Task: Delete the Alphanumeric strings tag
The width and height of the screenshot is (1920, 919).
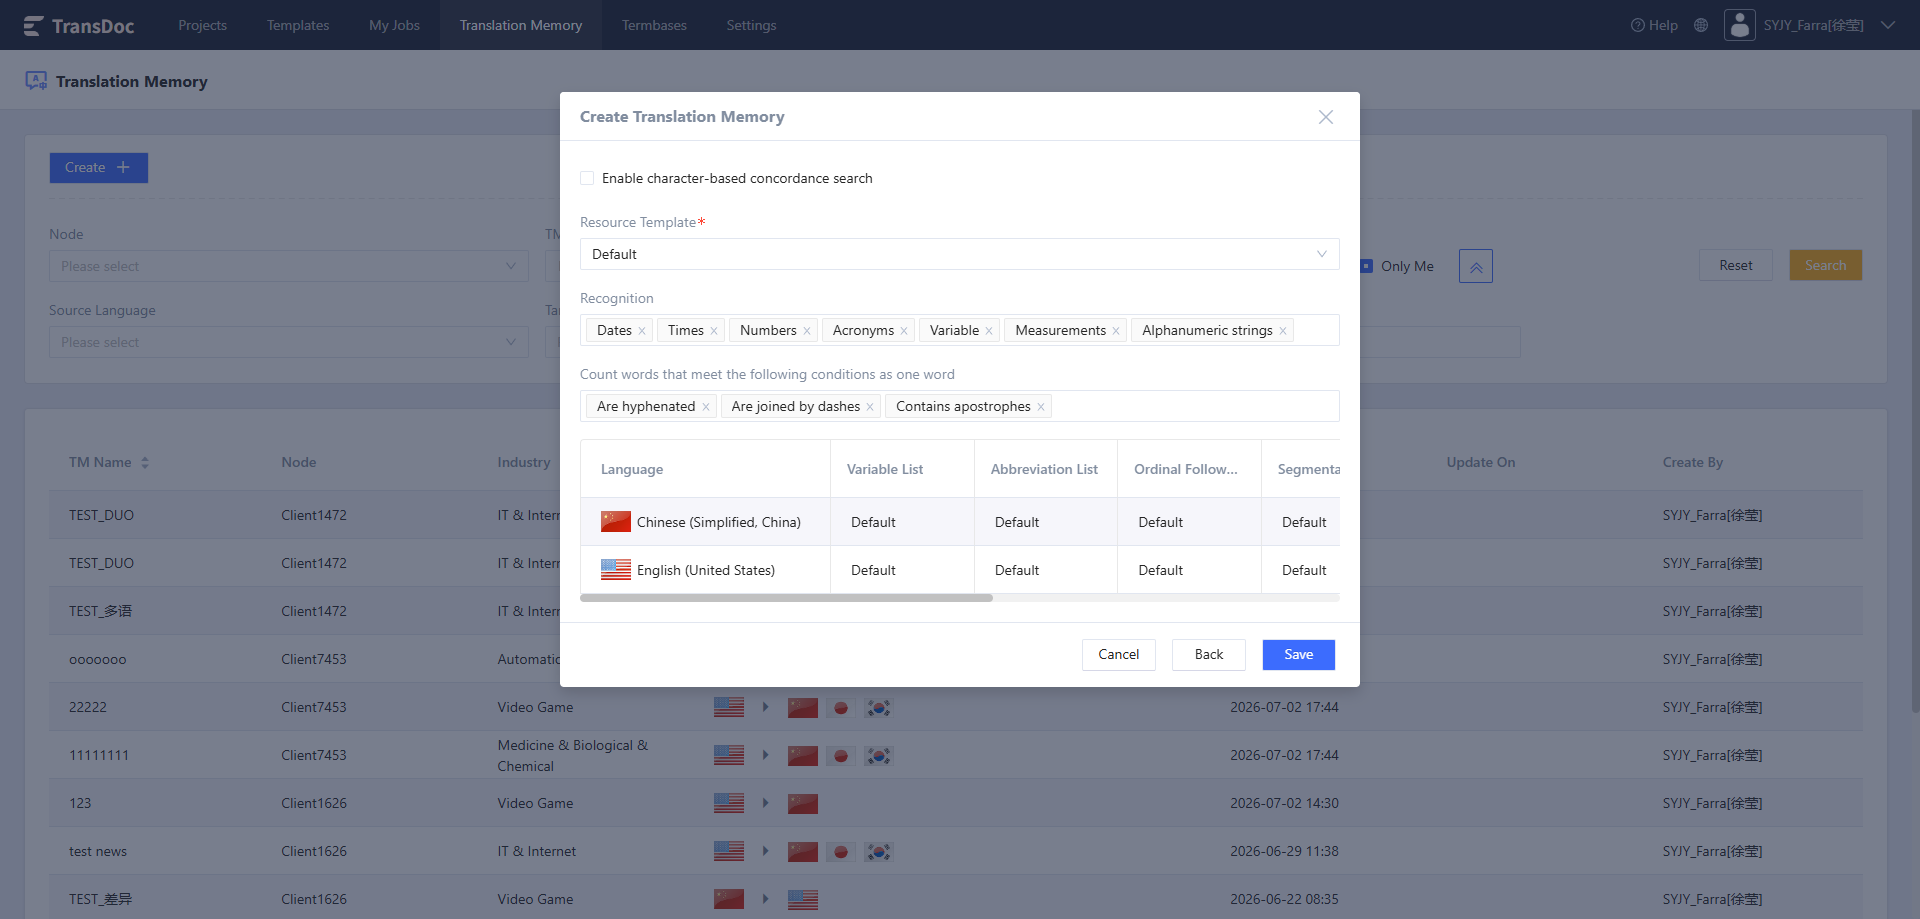Action: pyautogui.click(x=1283, y=331)
